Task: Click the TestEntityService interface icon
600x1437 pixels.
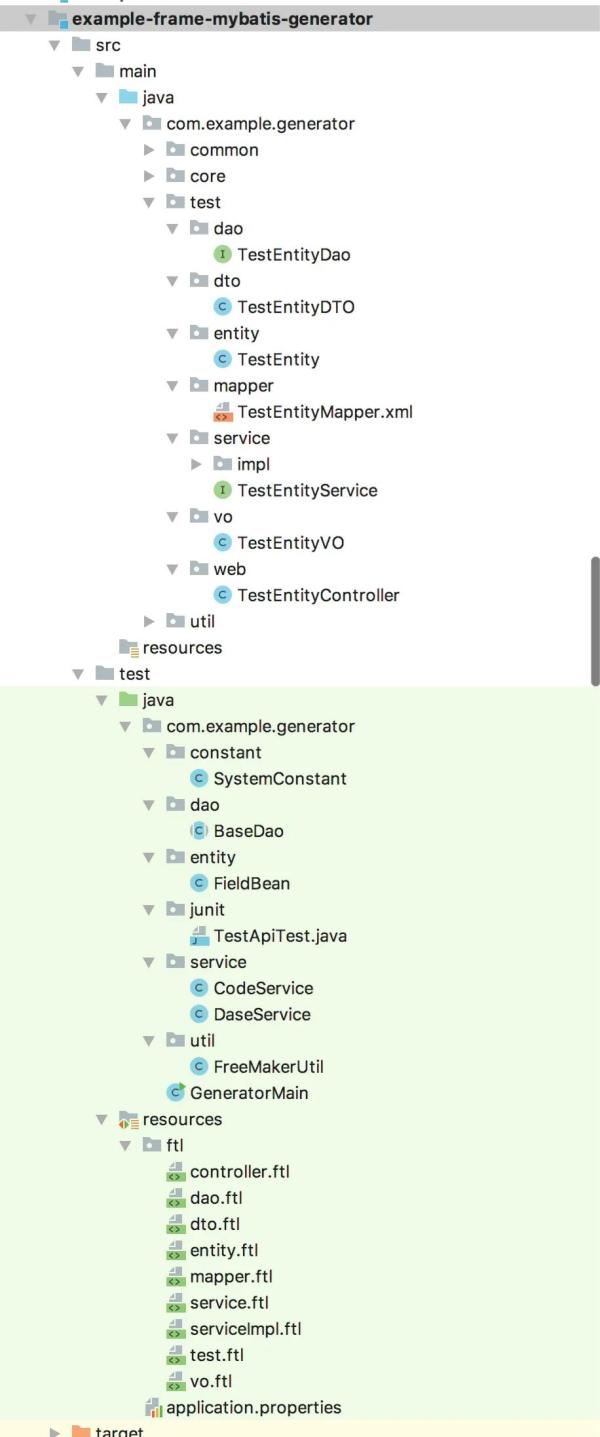Action: tap(223, 490)
